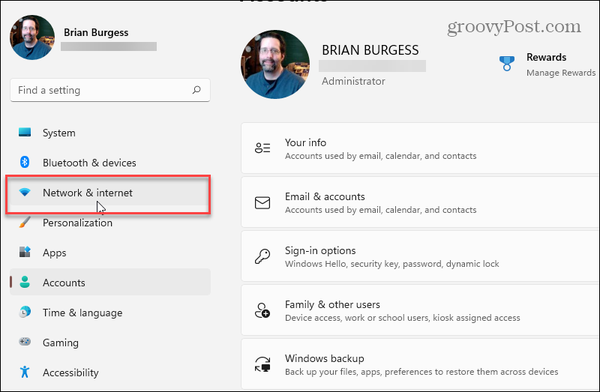The image size is (600, 392).
Task: Open the Your info card
Action: (420, 148)
